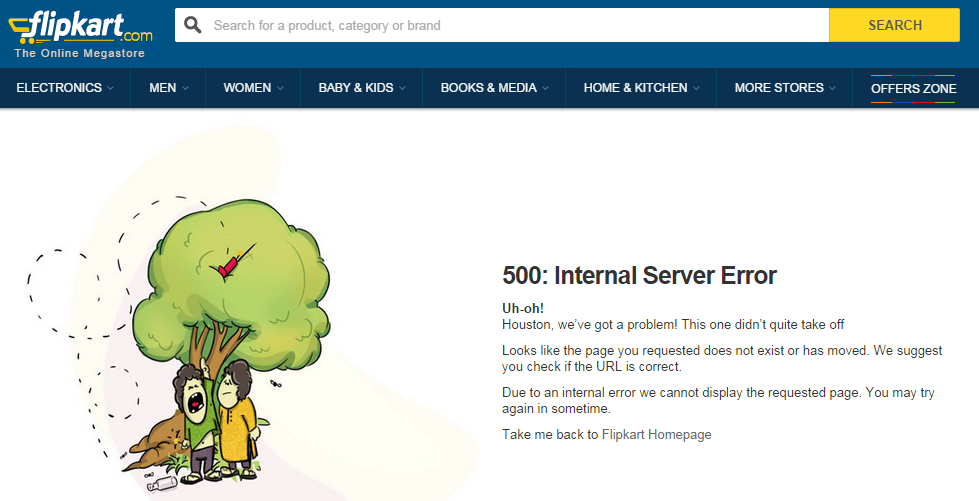Expand the WOMEN dropdown arrow
Screen dimensions: 979x501
[x=280, y=89]
